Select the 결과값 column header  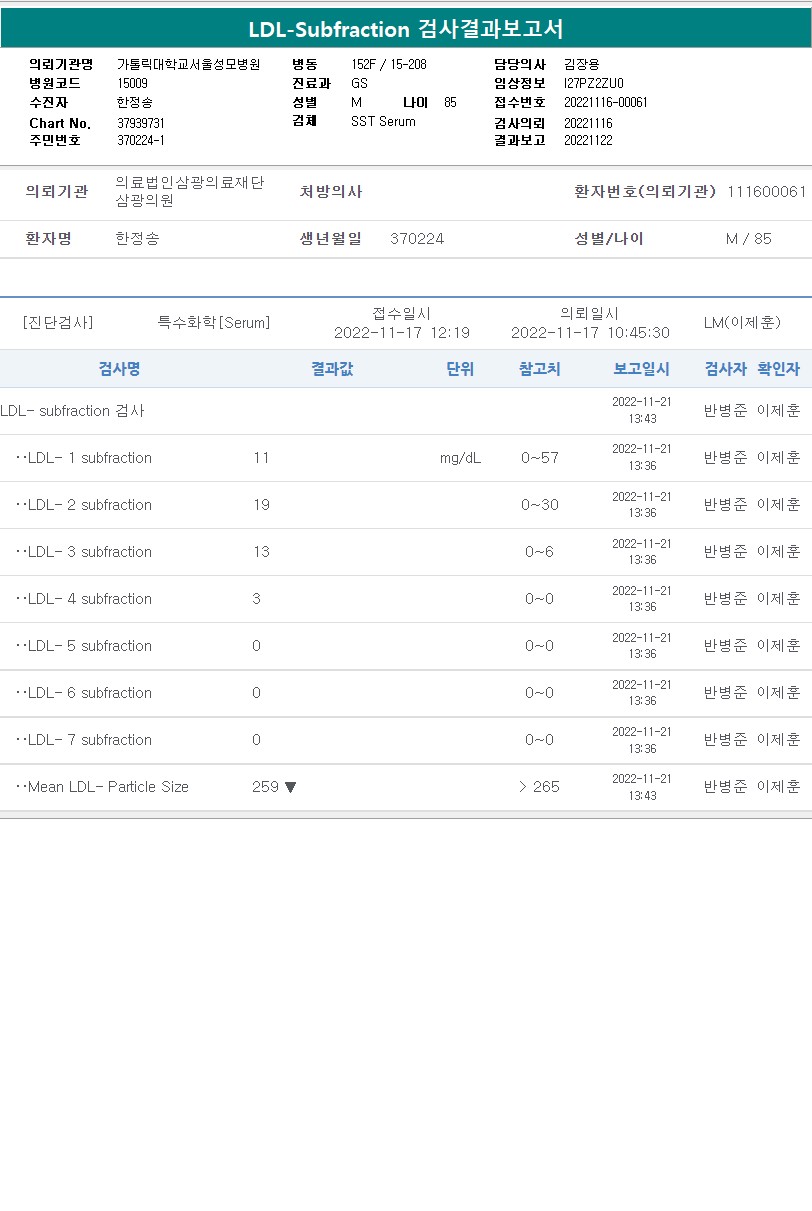[332, 369]
